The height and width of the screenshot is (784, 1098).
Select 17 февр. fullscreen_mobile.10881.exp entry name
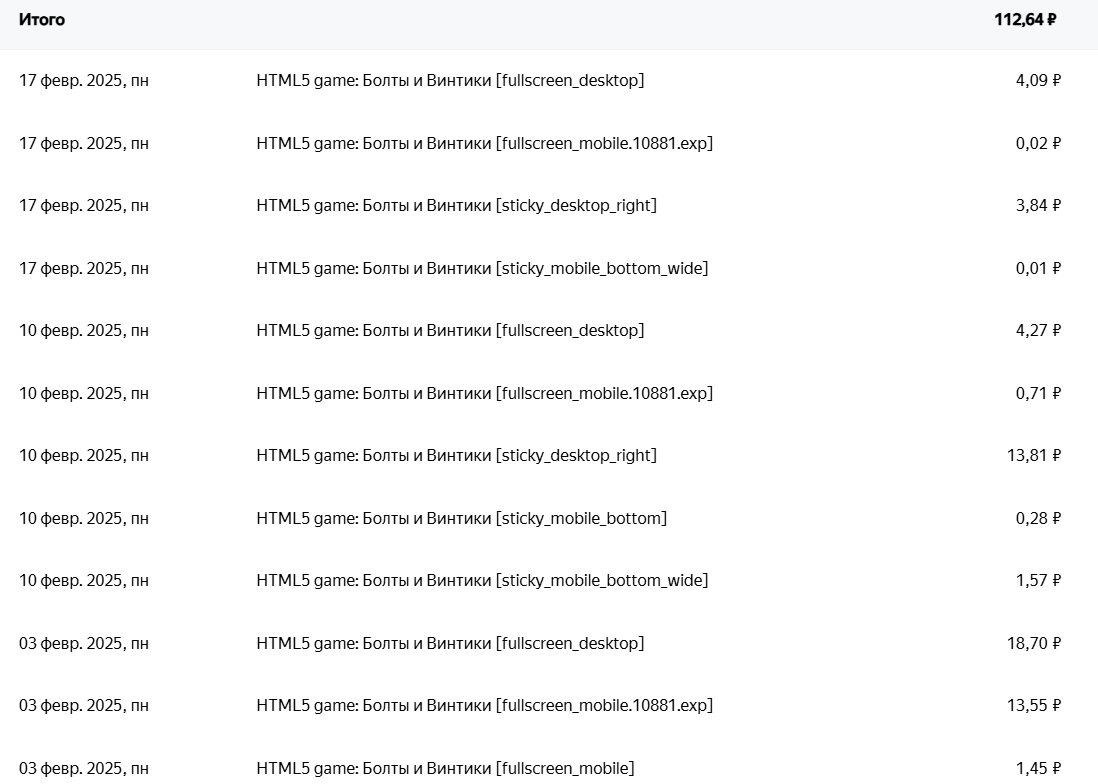point(484,143)
